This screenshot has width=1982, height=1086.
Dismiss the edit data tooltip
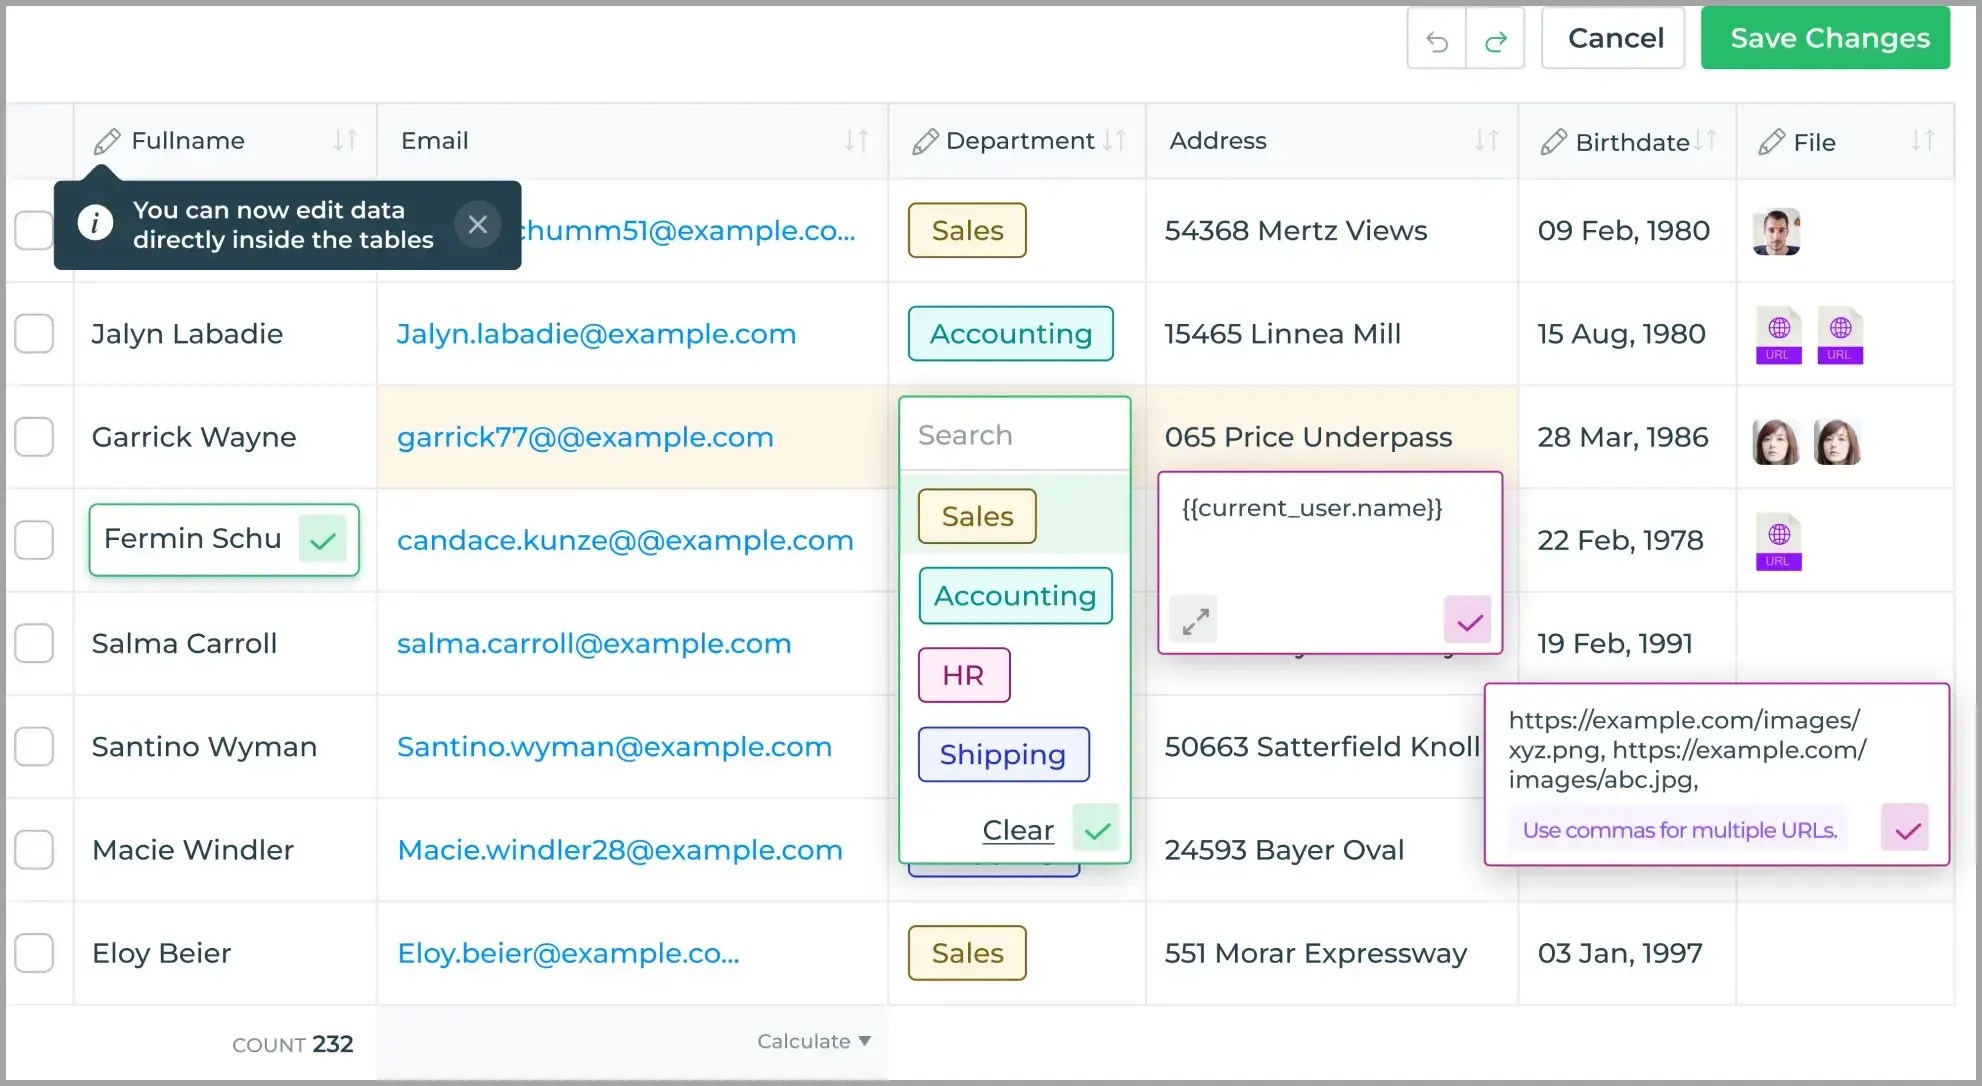tap(477, 225)
